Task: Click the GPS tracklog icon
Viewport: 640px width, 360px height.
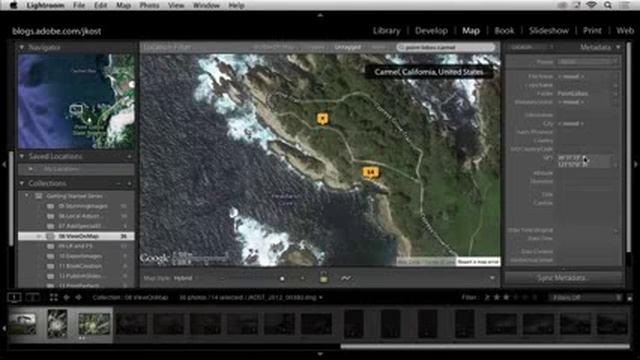Action: point(345,278)
